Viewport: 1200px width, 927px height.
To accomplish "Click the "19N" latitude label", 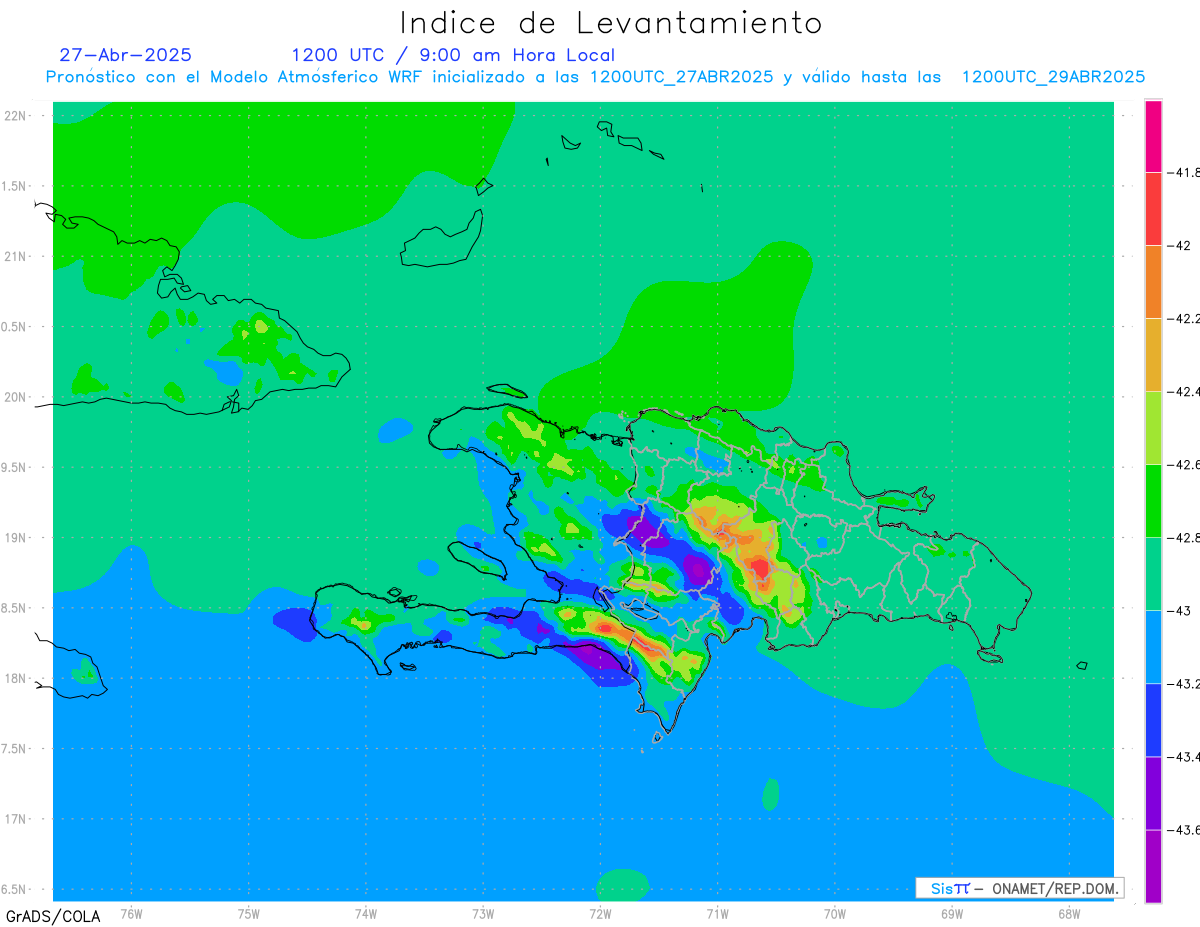I will coord(15,537).
